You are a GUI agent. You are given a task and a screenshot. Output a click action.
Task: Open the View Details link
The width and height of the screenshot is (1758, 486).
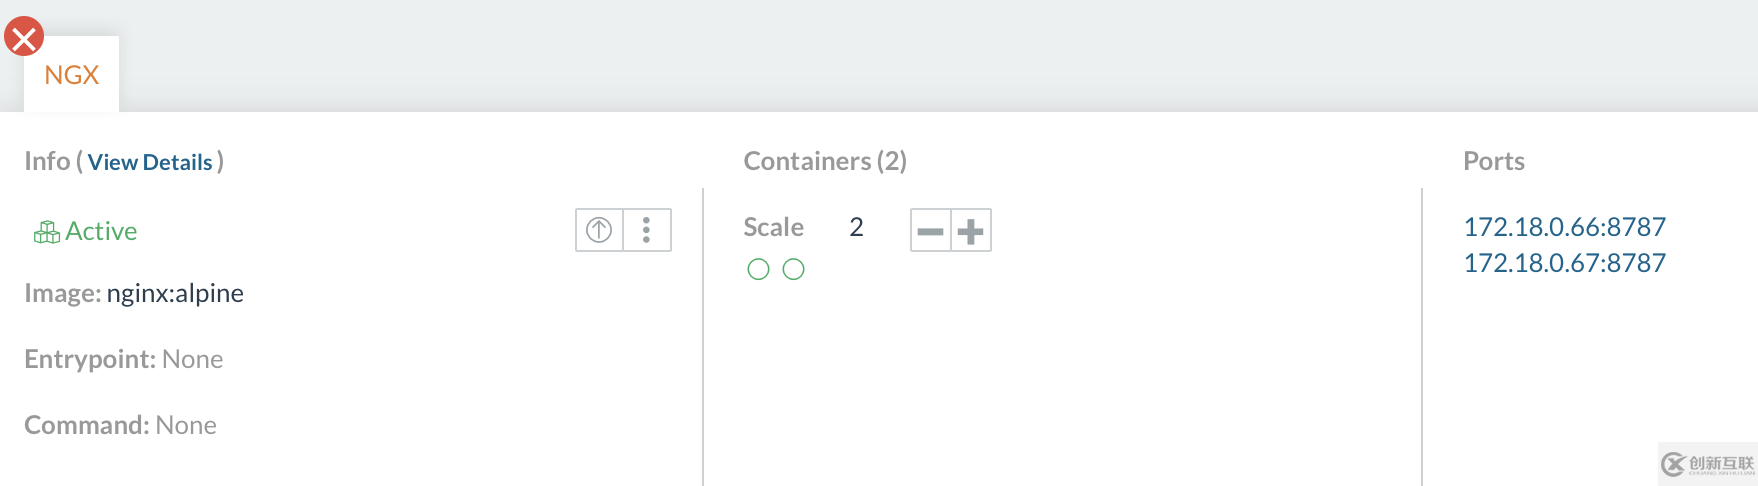point(150,162)
